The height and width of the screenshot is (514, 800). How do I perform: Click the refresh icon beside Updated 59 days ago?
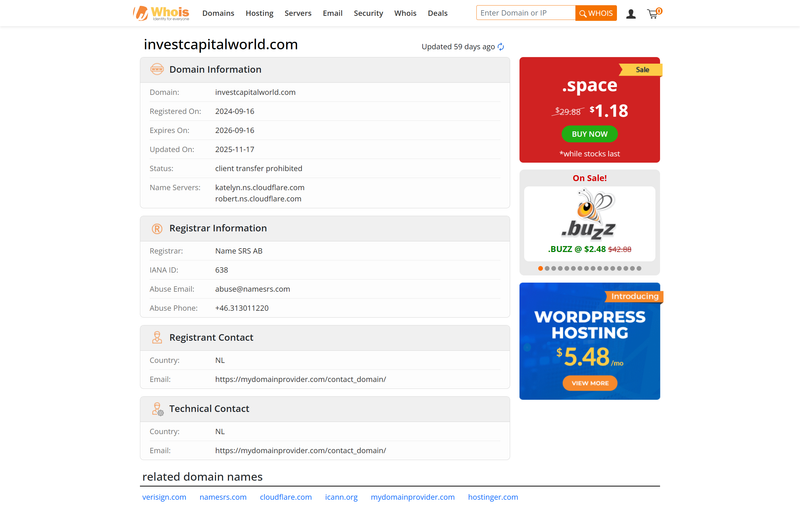[501, 47]
